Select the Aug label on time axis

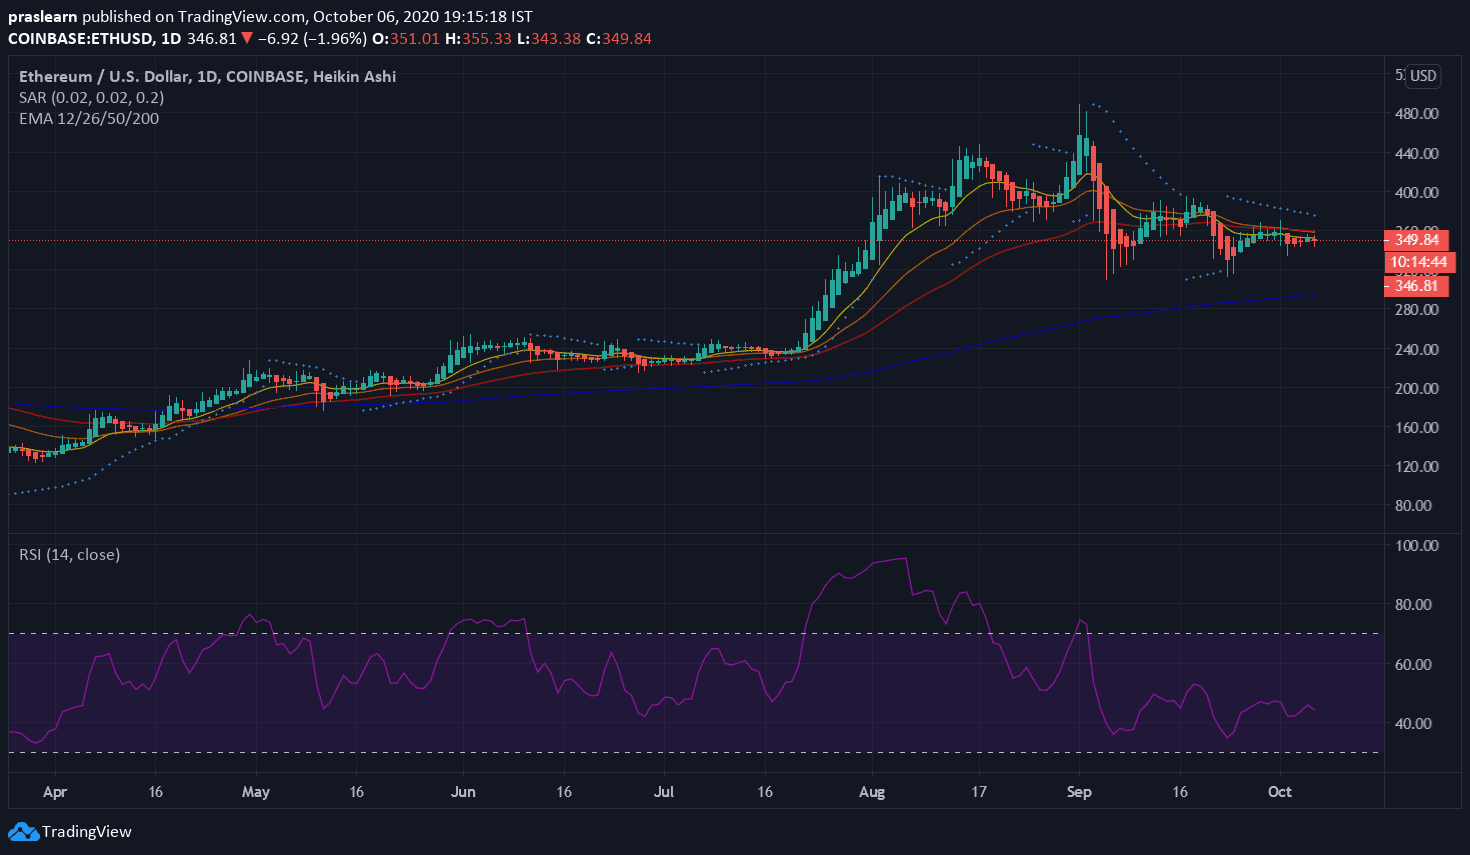[x=872, y=792]
